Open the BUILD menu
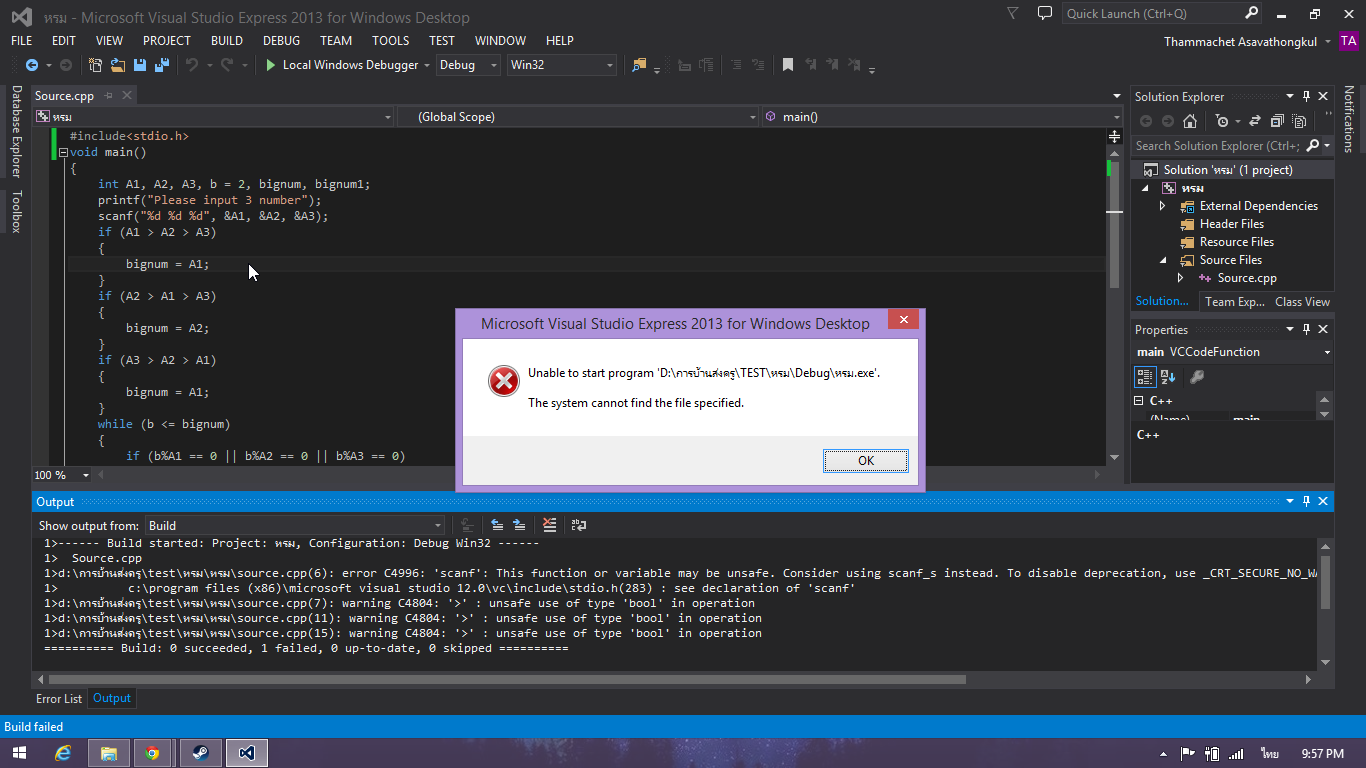 pos(227,41)
